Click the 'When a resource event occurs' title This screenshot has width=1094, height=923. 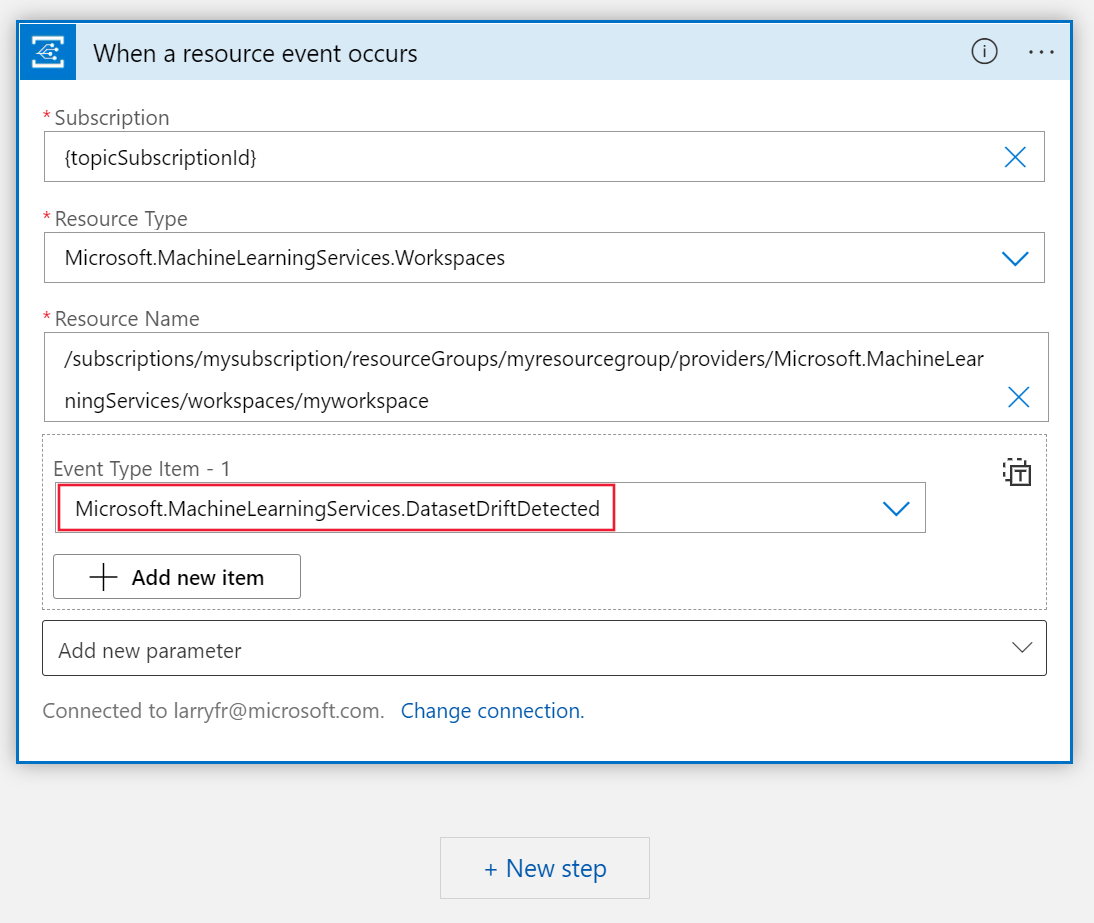click(x=256, y=53)
